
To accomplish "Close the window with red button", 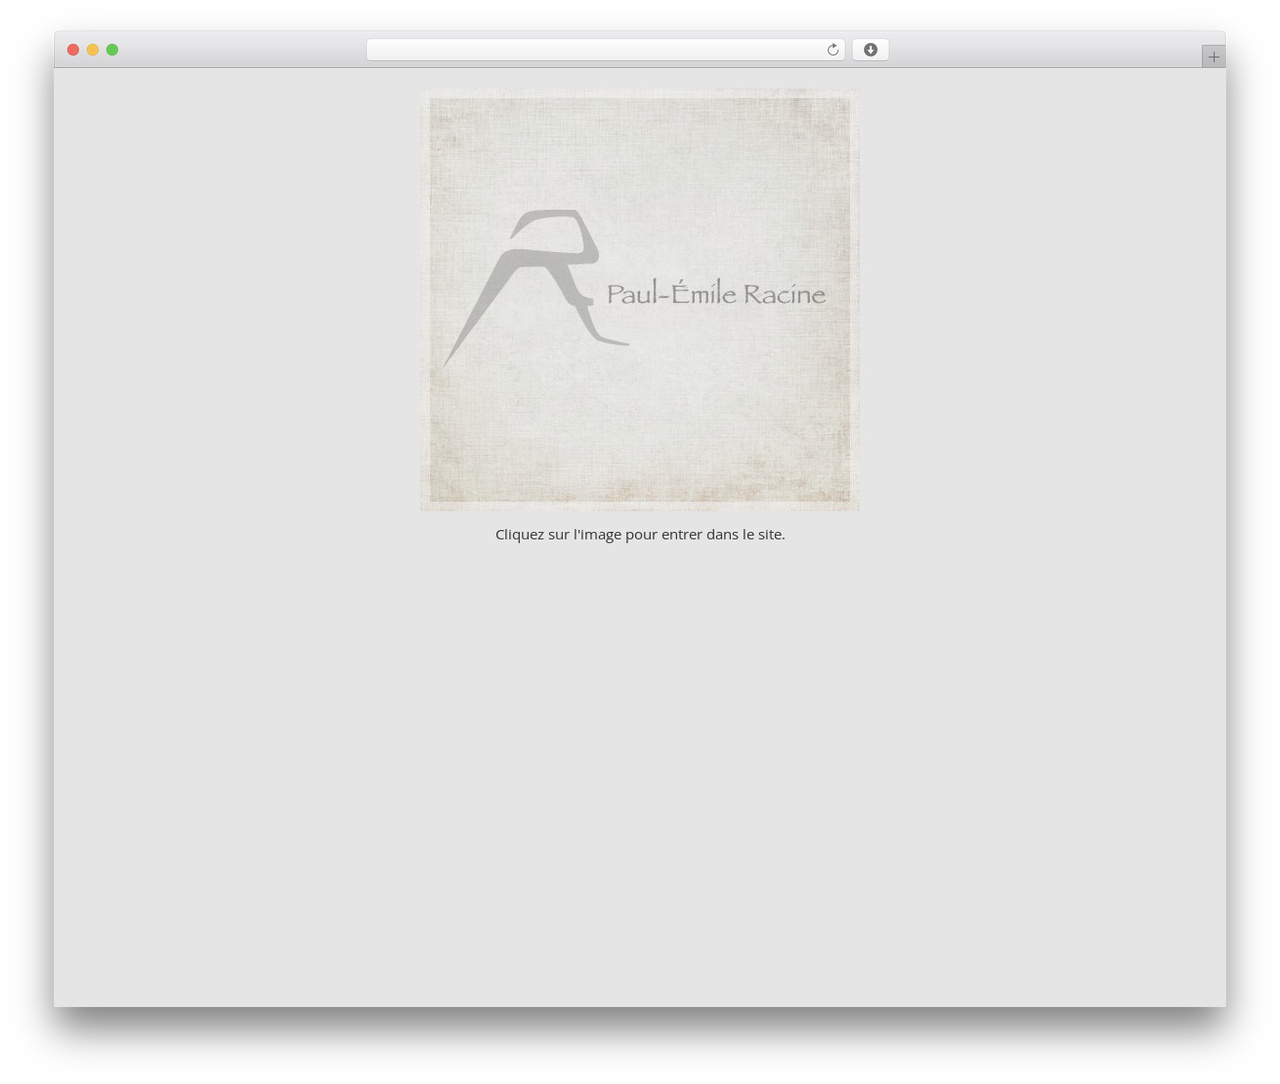I will (x=73, y=50).
